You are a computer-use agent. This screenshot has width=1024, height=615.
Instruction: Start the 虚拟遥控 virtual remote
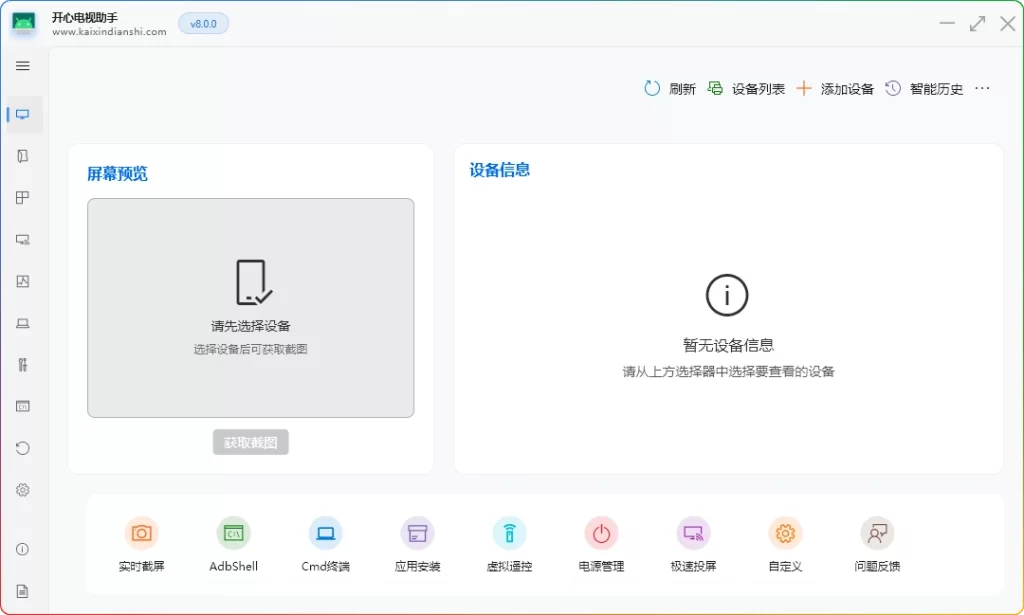click(509, 534)
